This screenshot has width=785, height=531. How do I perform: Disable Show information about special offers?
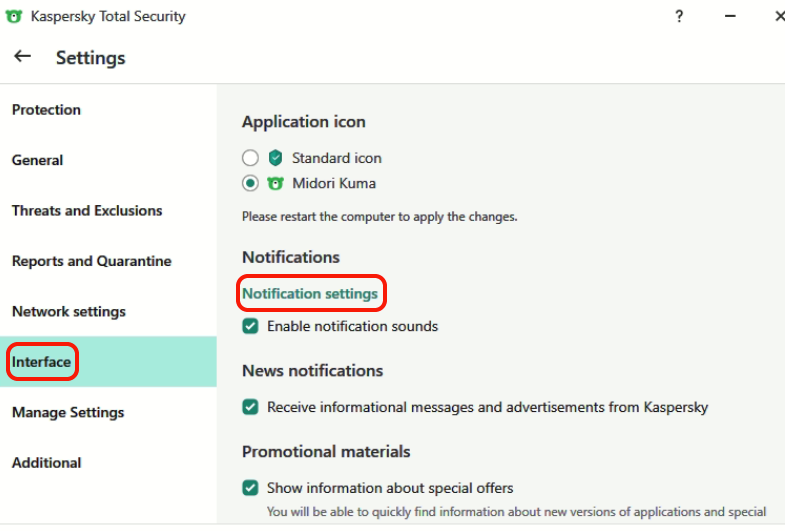[251, 488]
